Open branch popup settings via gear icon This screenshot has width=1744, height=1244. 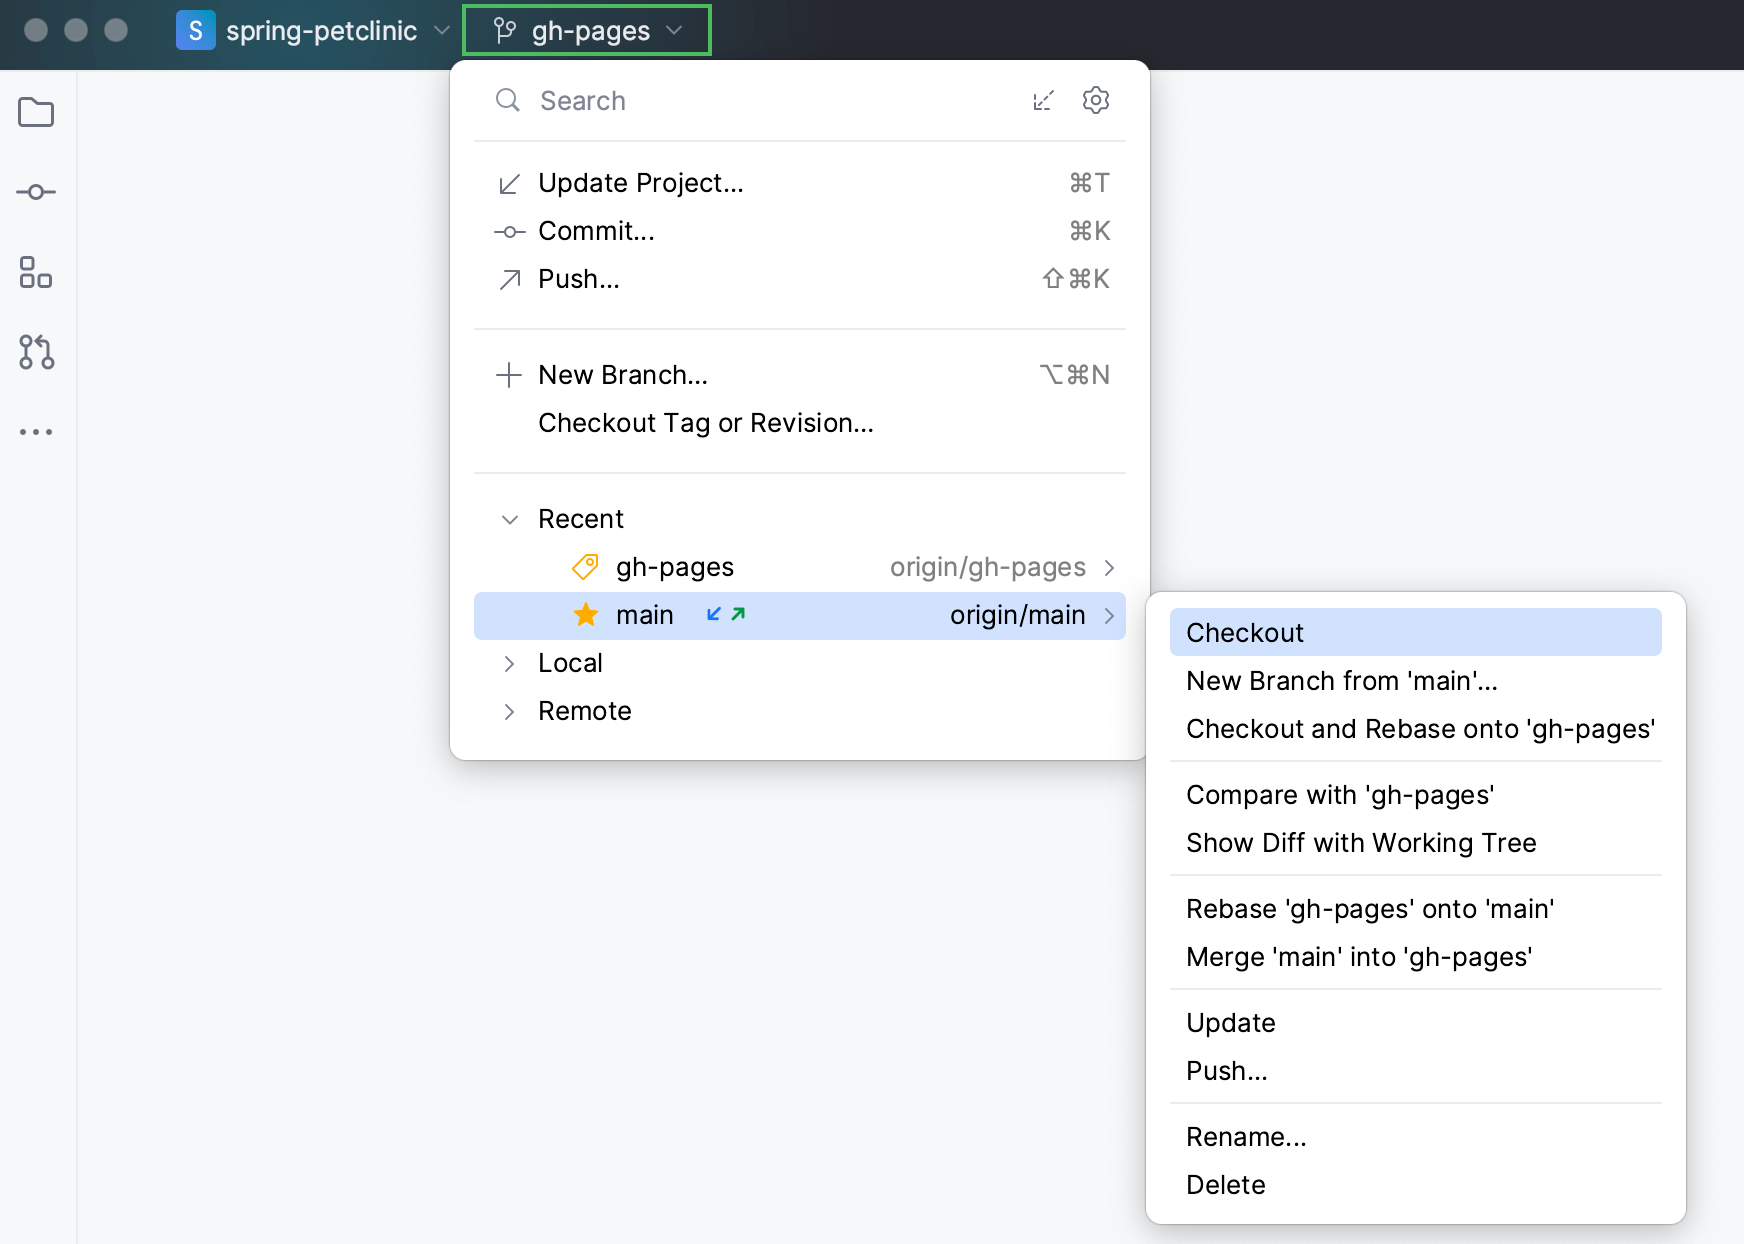[1096, 100]
